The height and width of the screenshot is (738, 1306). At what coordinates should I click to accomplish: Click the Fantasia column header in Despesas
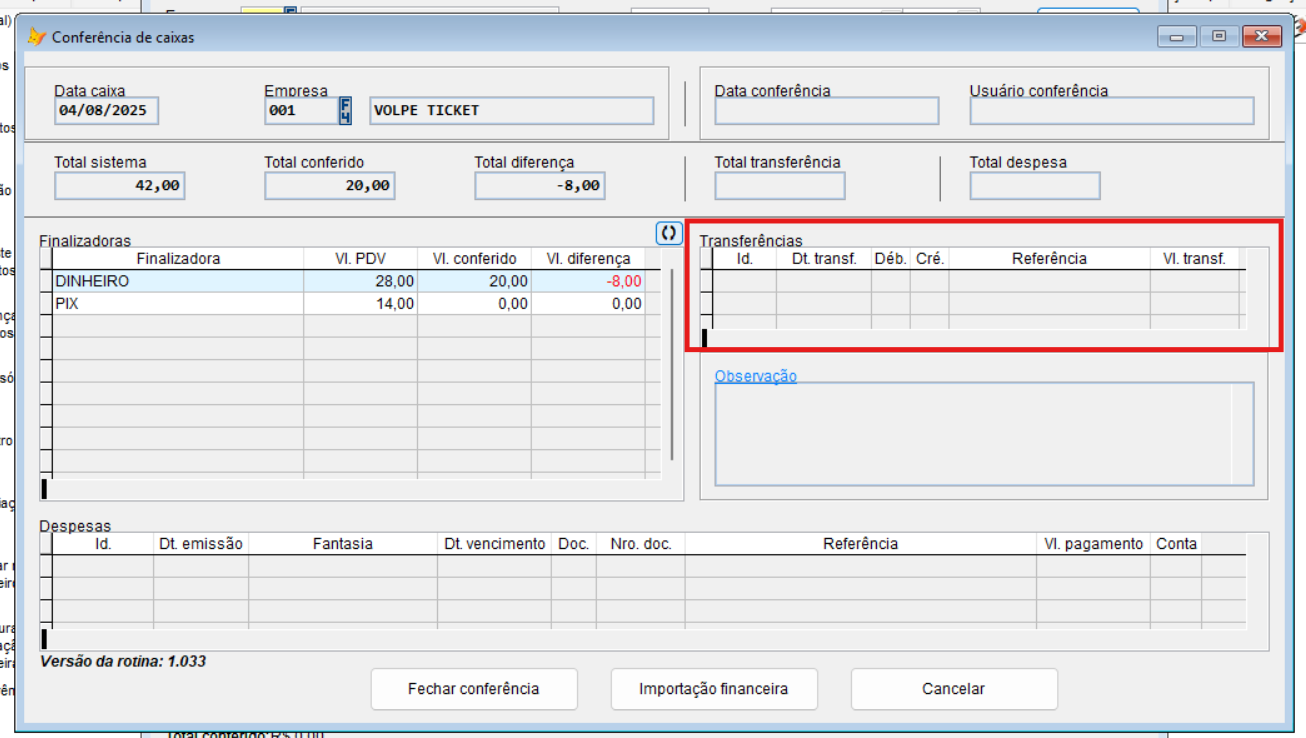(342, 544)
